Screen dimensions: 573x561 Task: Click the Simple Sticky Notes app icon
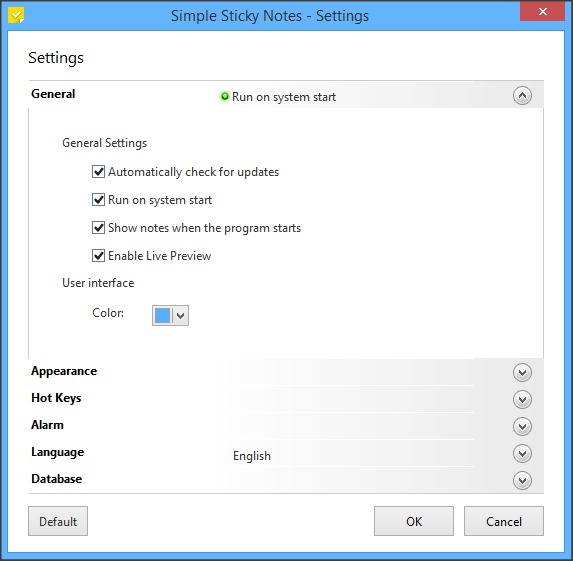[17, 15]
